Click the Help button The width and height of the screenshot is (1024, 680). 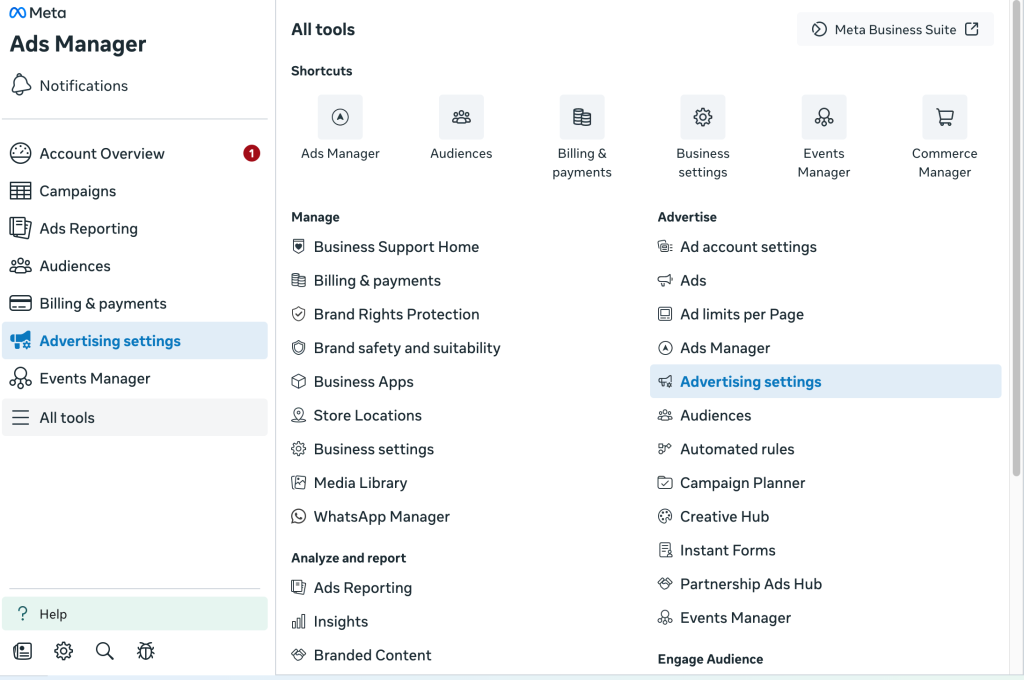pos(44,613)
